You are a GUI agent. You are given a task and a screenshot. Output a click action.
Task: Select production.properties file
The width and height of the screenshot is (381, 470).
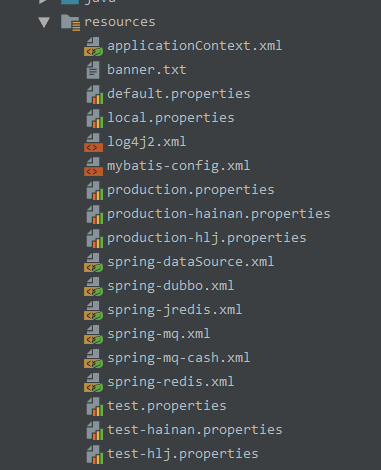pos(191,190)
